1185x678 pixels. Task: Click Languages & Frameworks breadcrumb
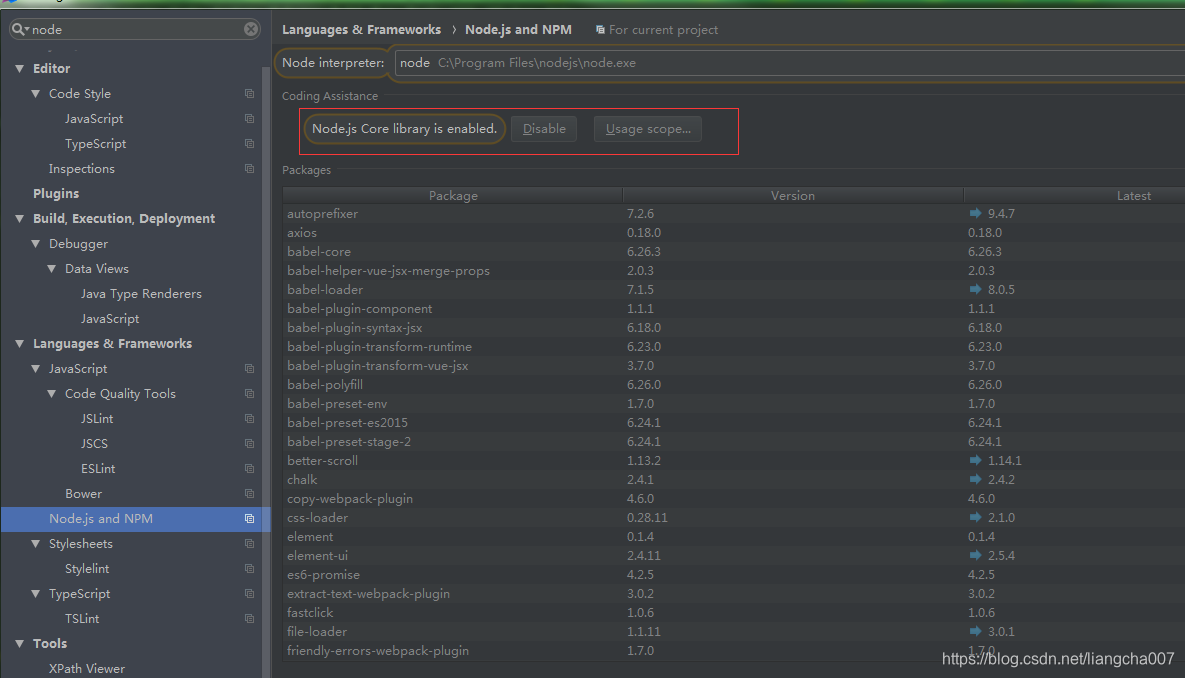361,29
